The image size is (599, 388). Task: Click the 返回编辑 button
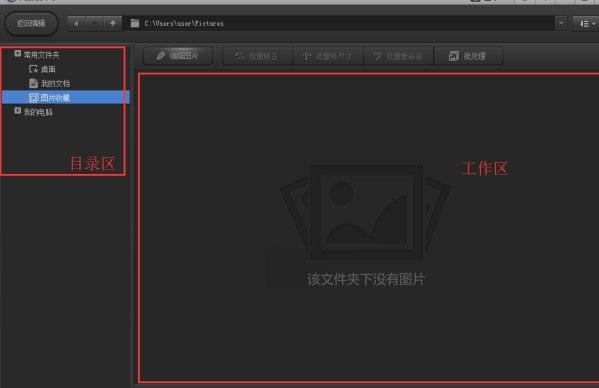click(31, 23)
